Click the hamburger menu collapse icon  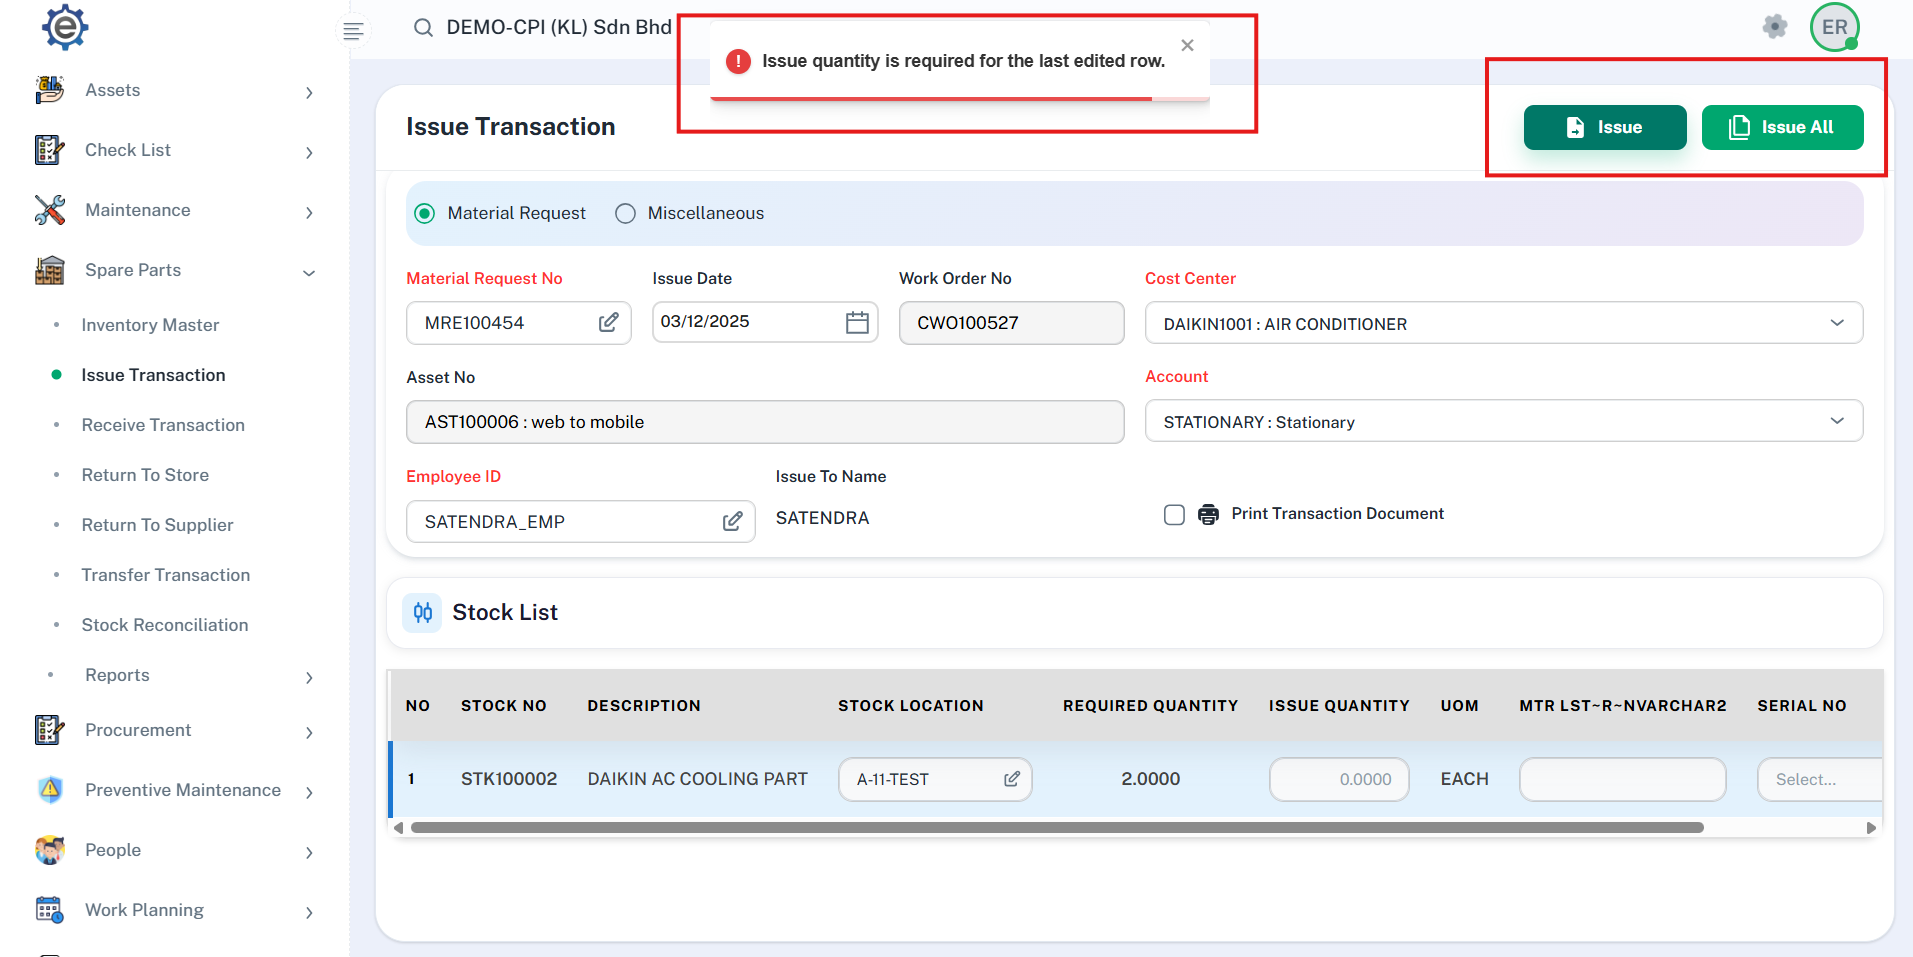tap(352, 31)
